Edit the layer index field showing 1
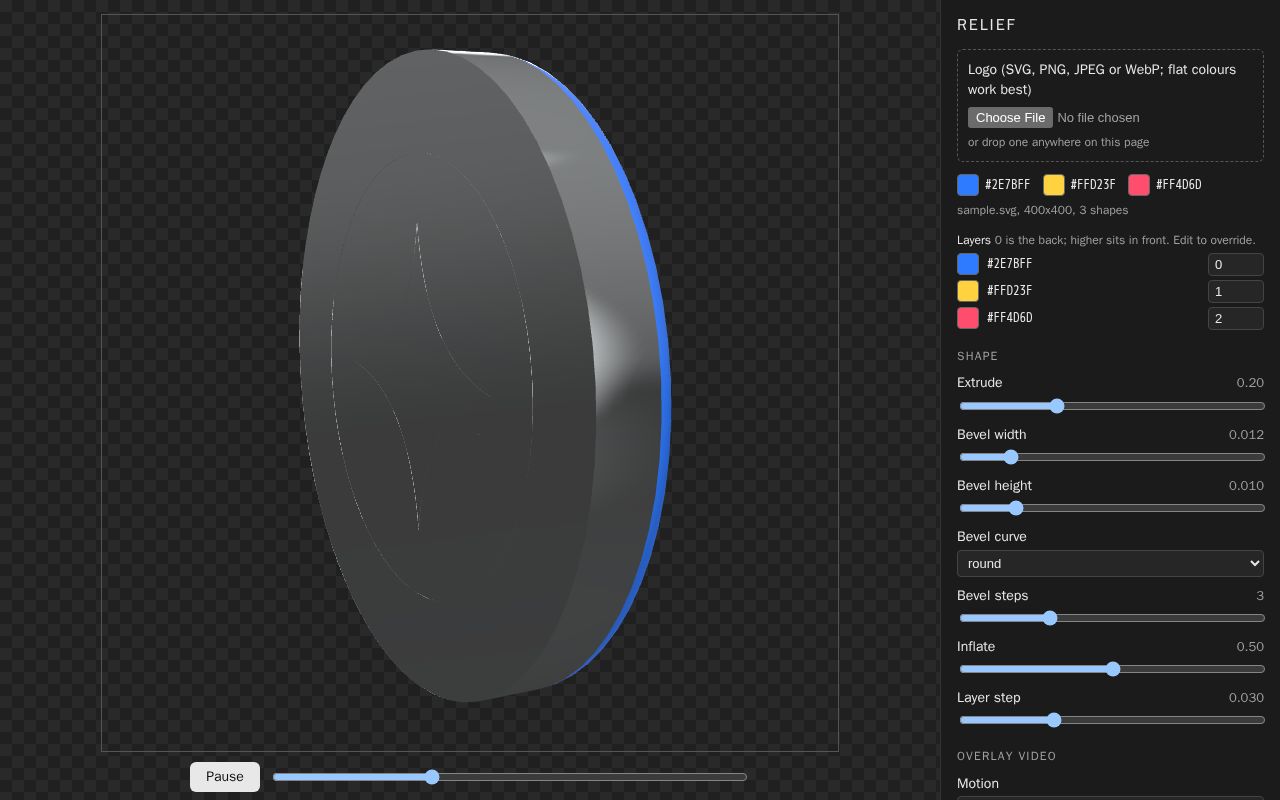The width and height of the screenshot is (1280, 800). tap(1236, 291)
